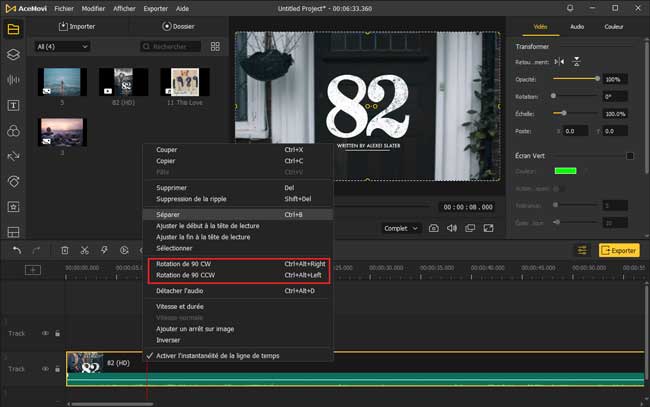The height and width of the screenshot is (407, 650).
Task: Open the Transitions panel in the sidebar
Action: 13,157
